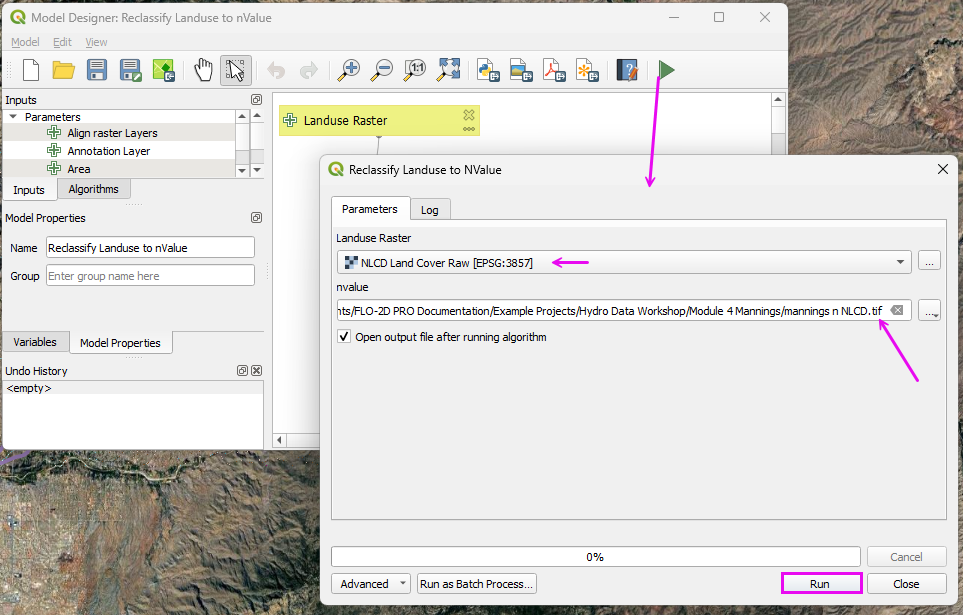The height and width of the screenshot is (615, 963).
Task: Open a model with the folder icon
Action: coord(64,70)
